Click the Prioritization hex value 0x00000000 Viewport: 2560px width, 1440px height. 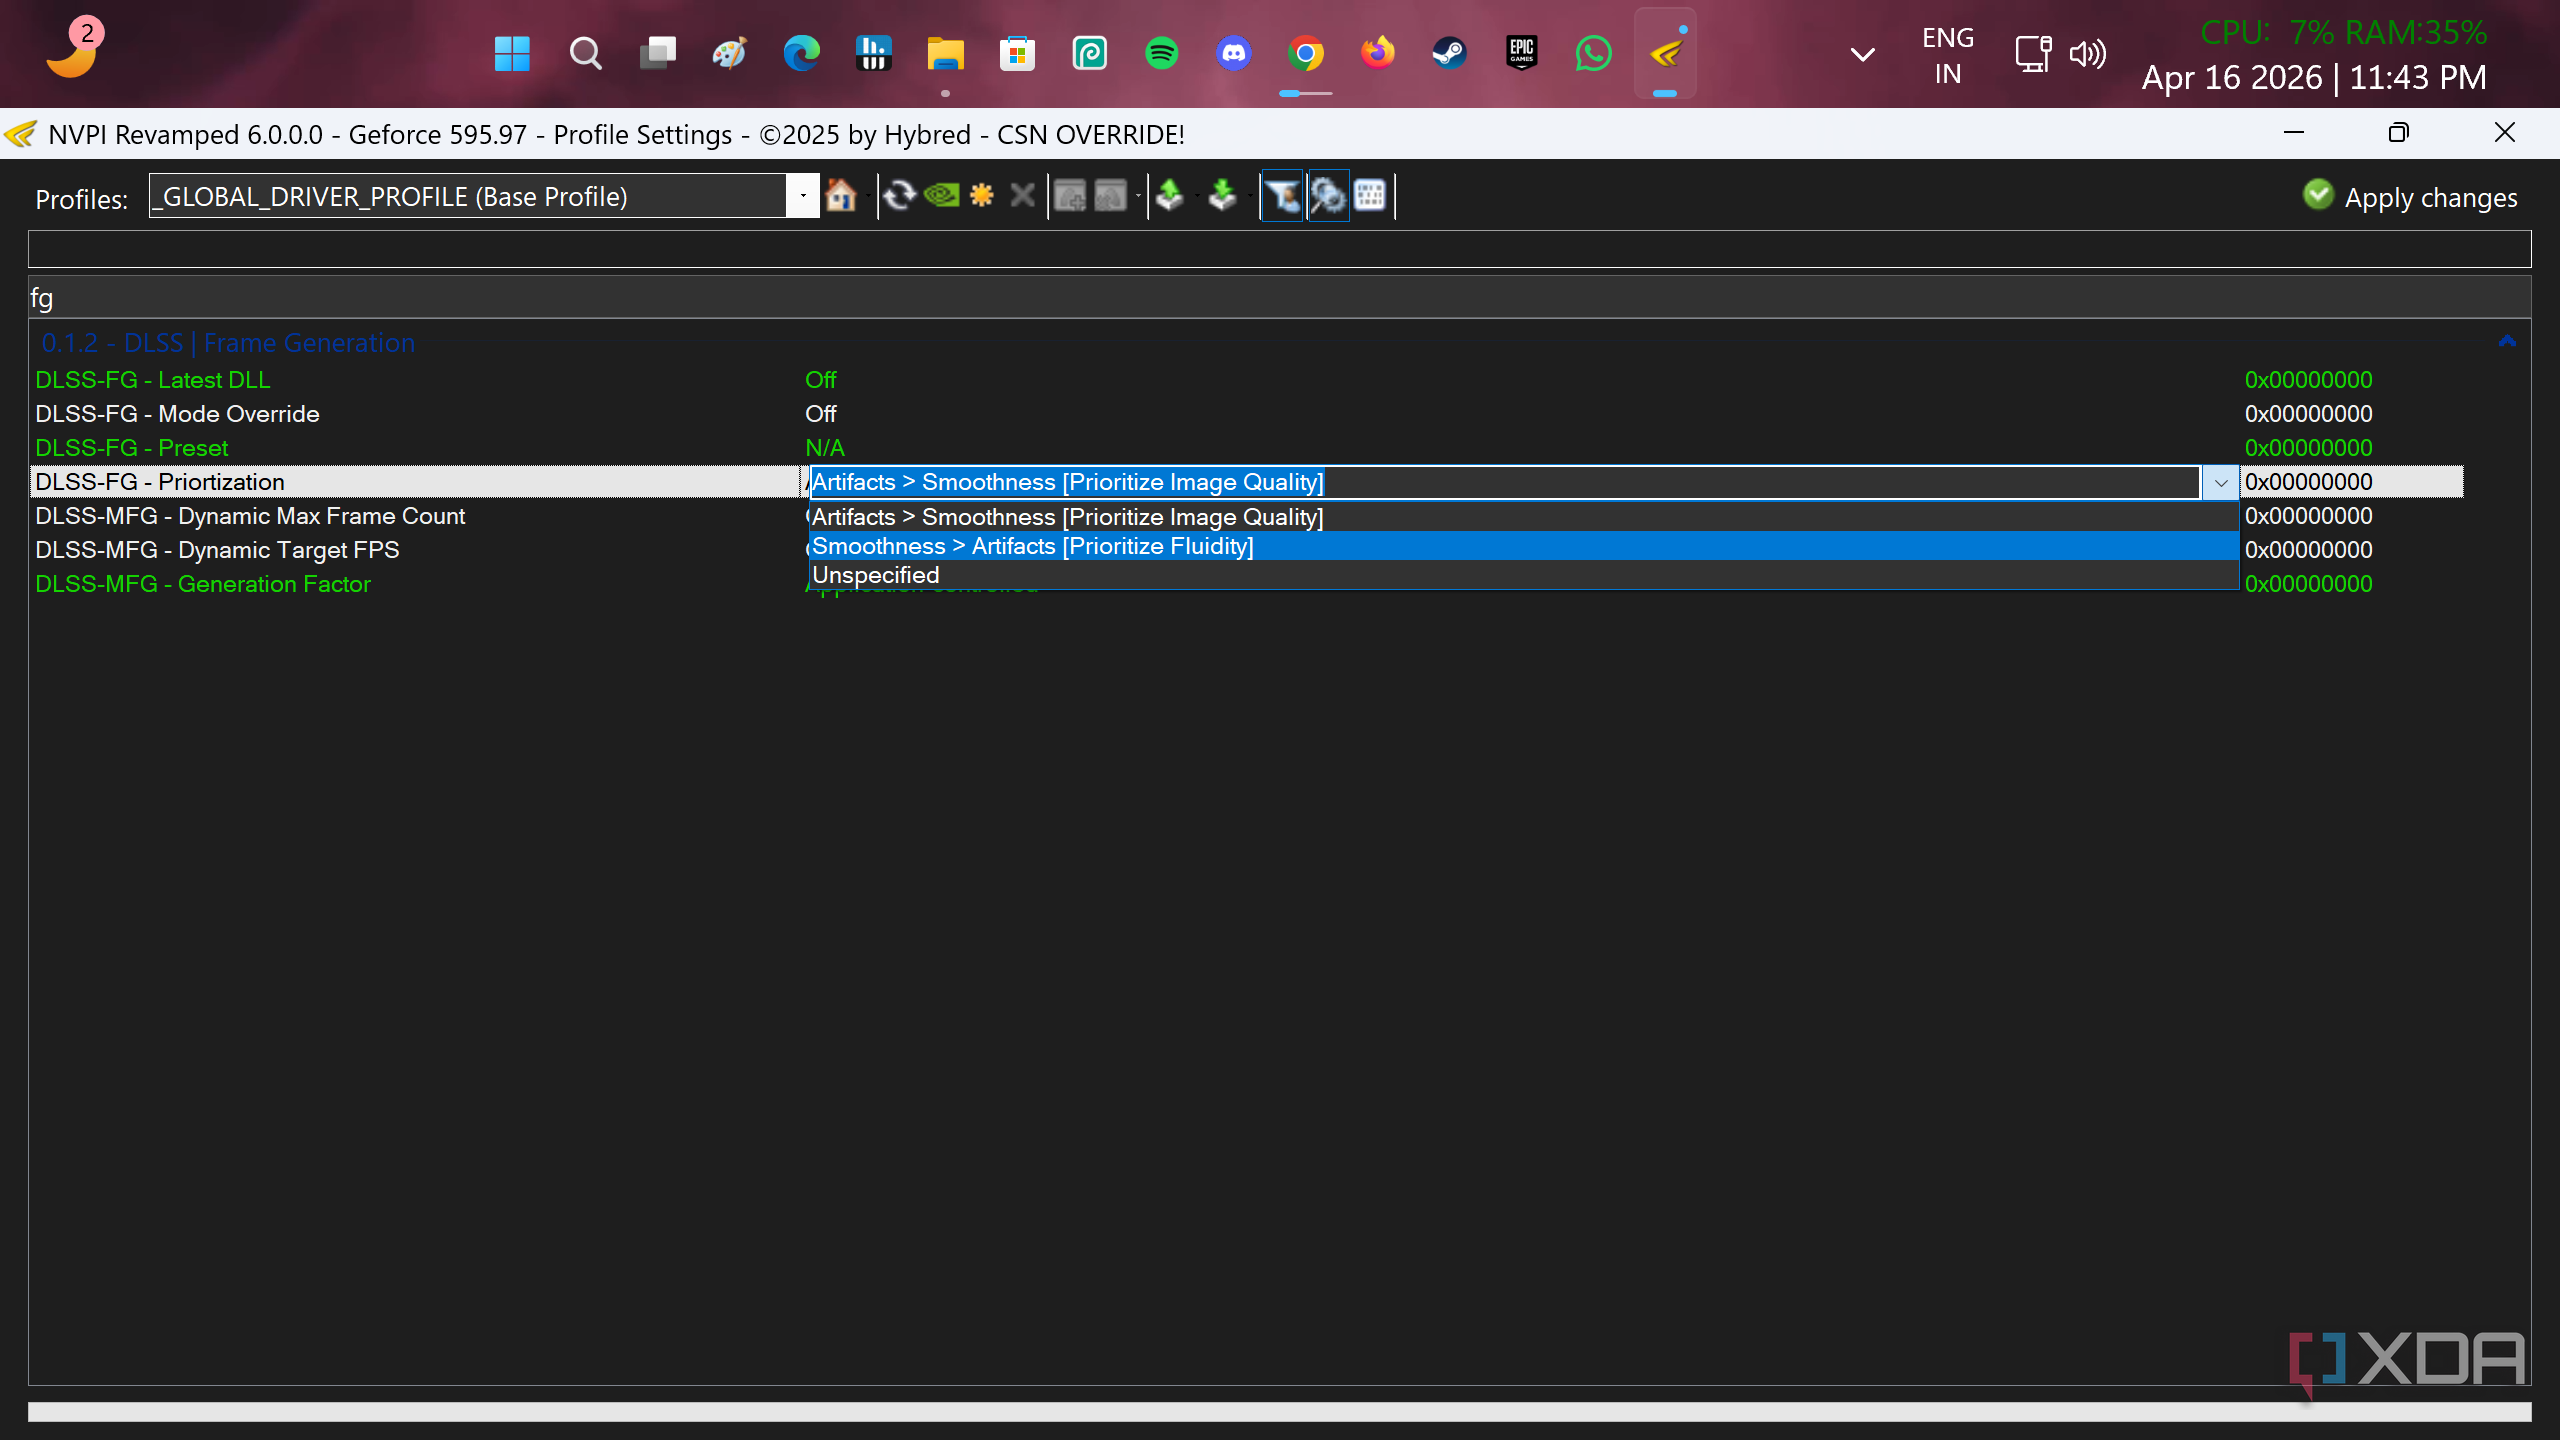pos(2308,482)
